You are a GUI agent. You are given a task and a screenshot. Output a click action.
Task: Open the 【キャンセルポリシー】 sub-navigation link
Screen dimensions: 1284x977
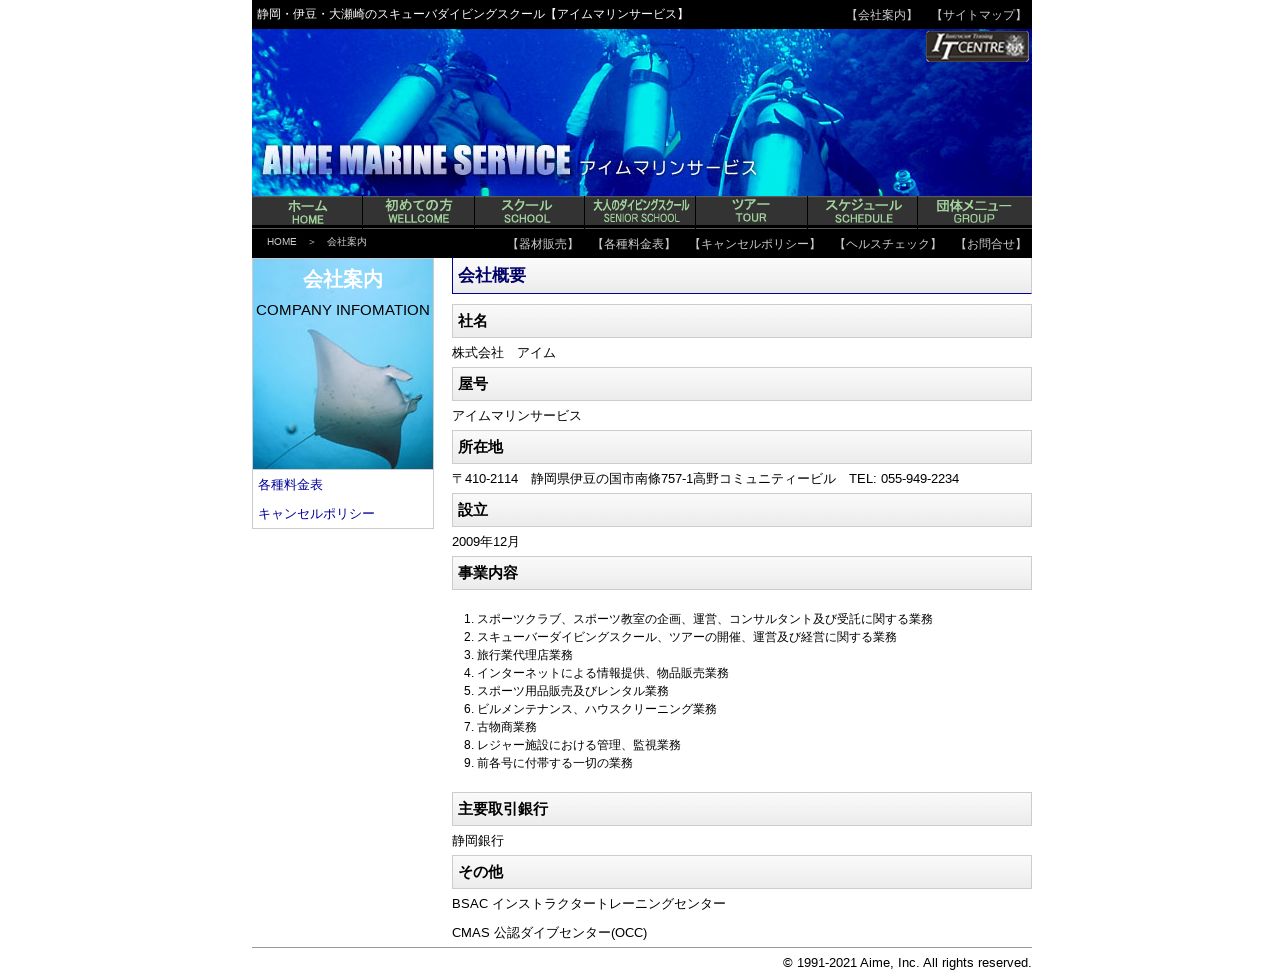754,244
